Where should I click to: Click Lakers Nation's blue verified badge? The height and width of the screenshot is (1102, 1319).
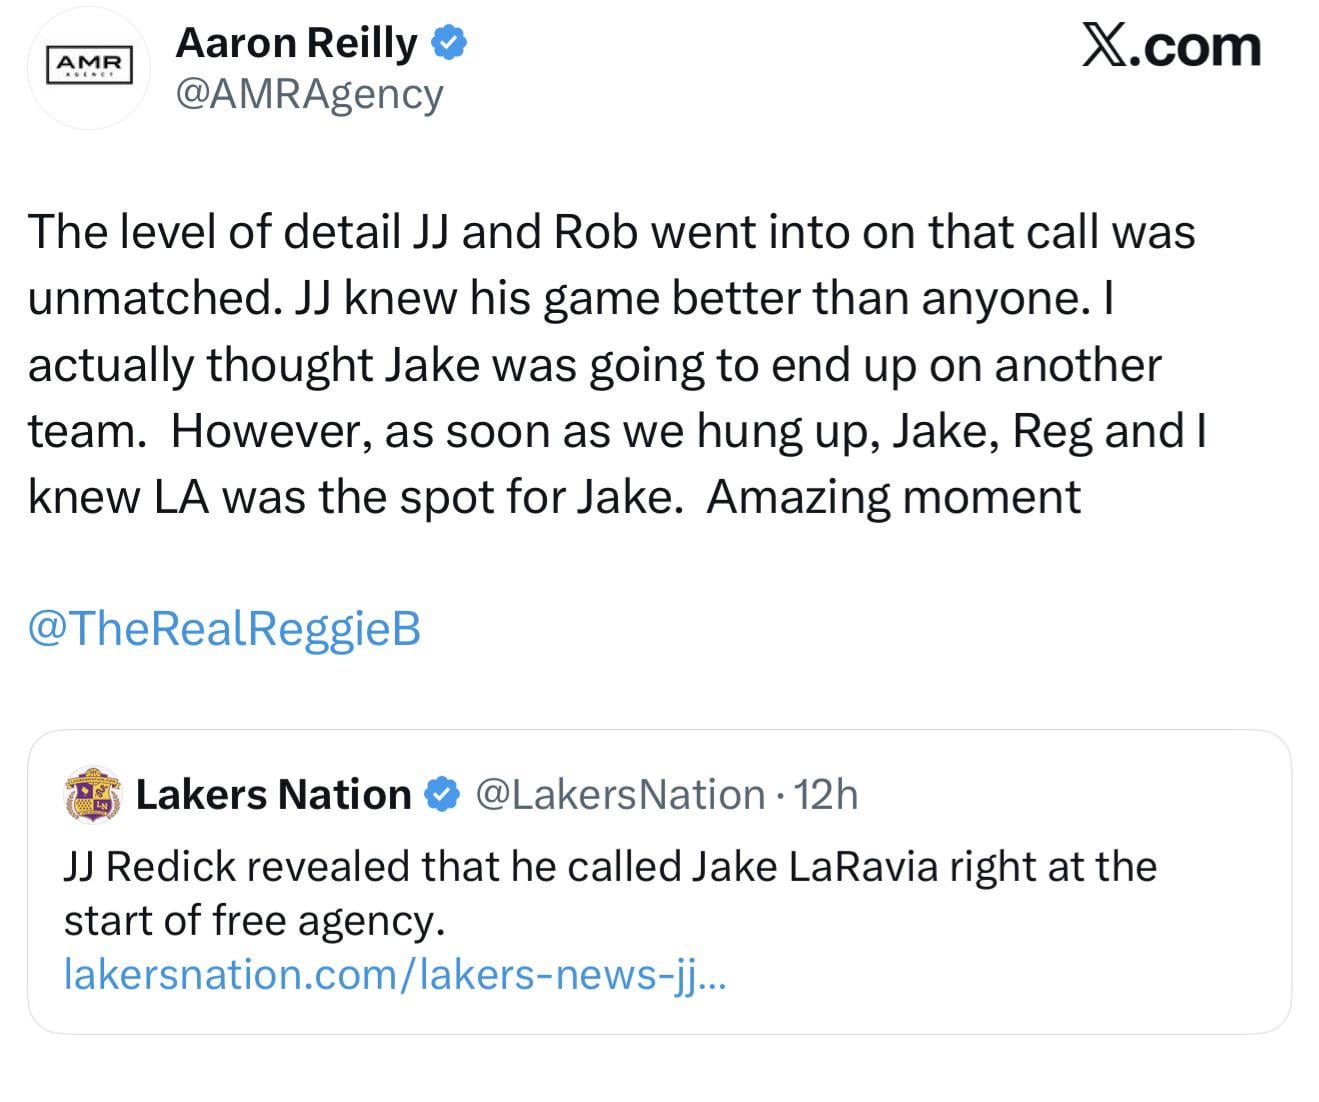(441, 795)
